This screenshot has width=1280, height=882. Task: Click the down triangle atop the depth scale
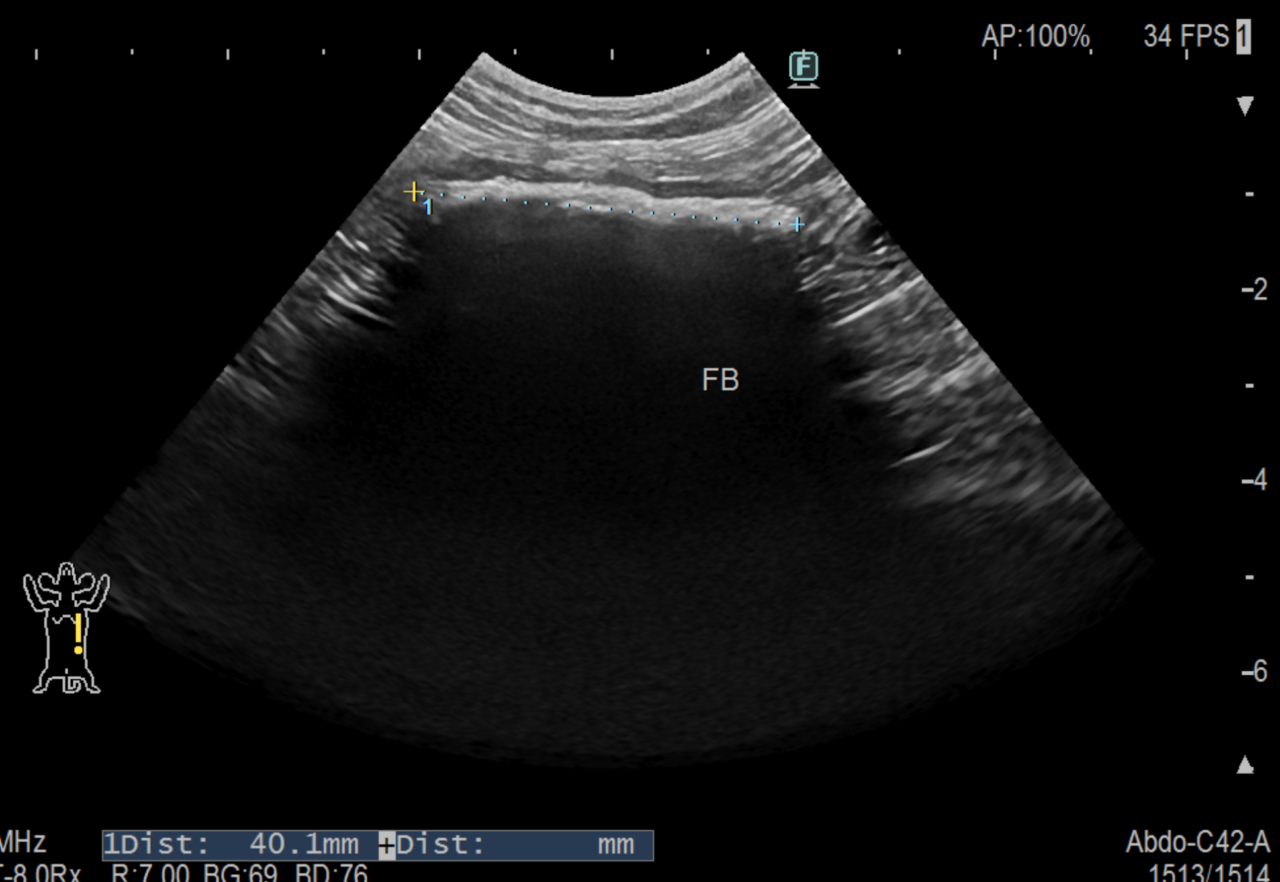1245,106
